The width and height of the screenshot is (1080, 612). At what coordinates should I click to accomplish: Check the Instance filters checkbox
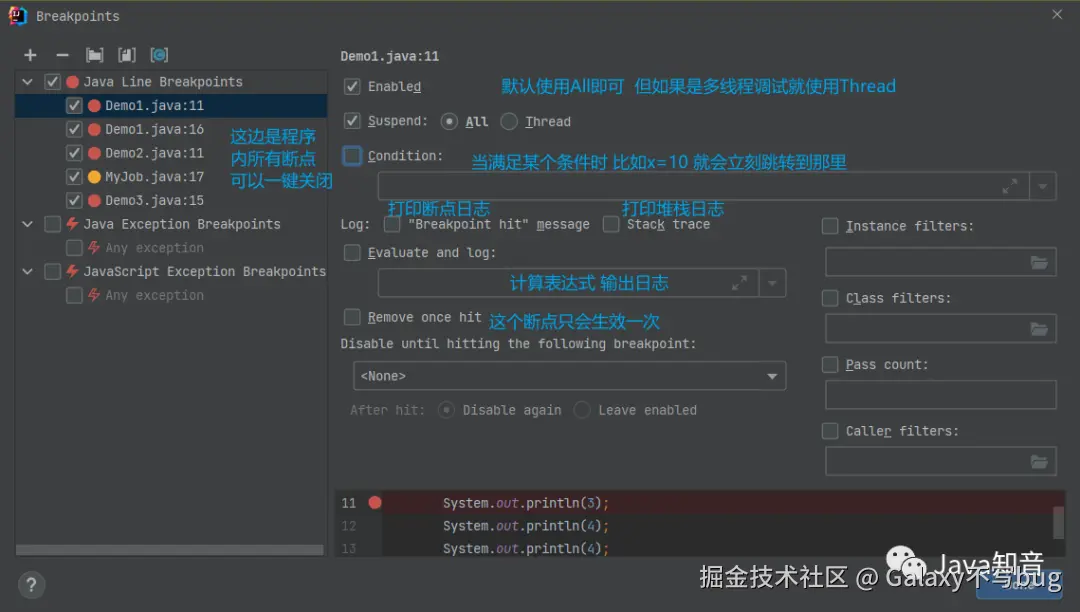pos(830,226)
